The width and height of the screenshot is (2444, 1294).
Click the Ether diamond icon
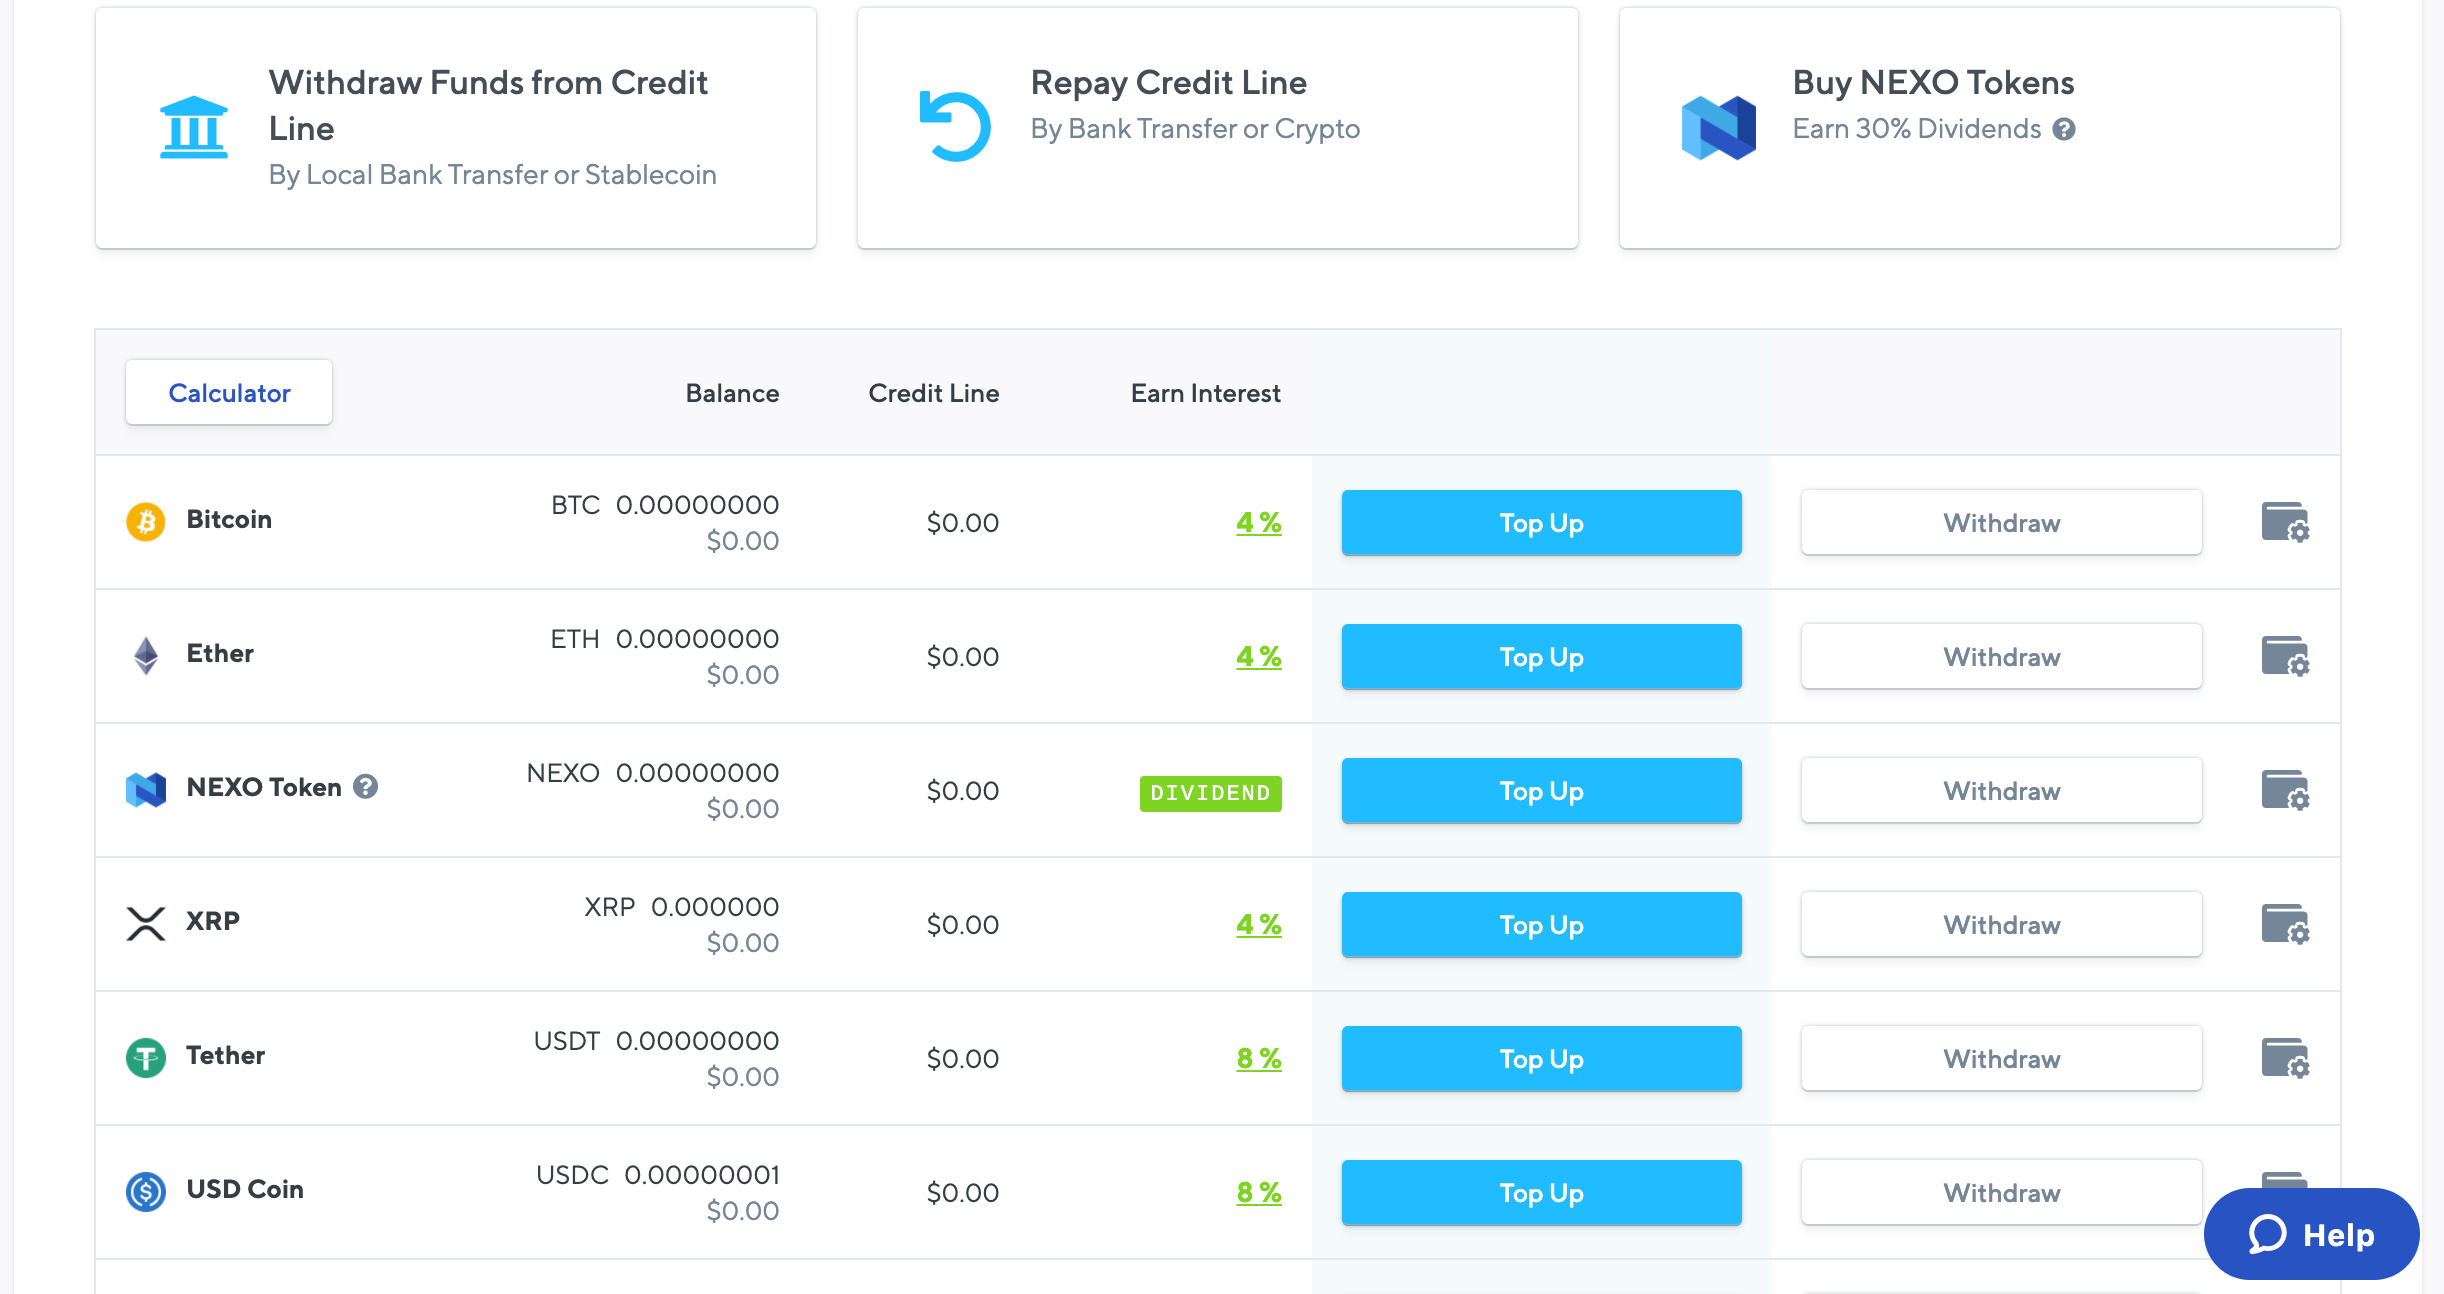146,655
